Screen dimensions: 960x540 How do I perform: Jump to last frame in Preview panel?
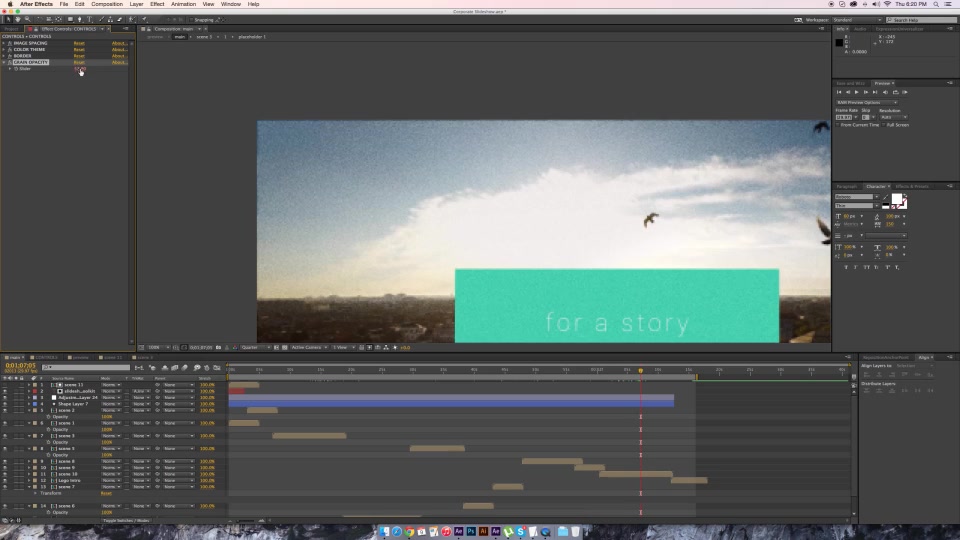coord(875,92)
